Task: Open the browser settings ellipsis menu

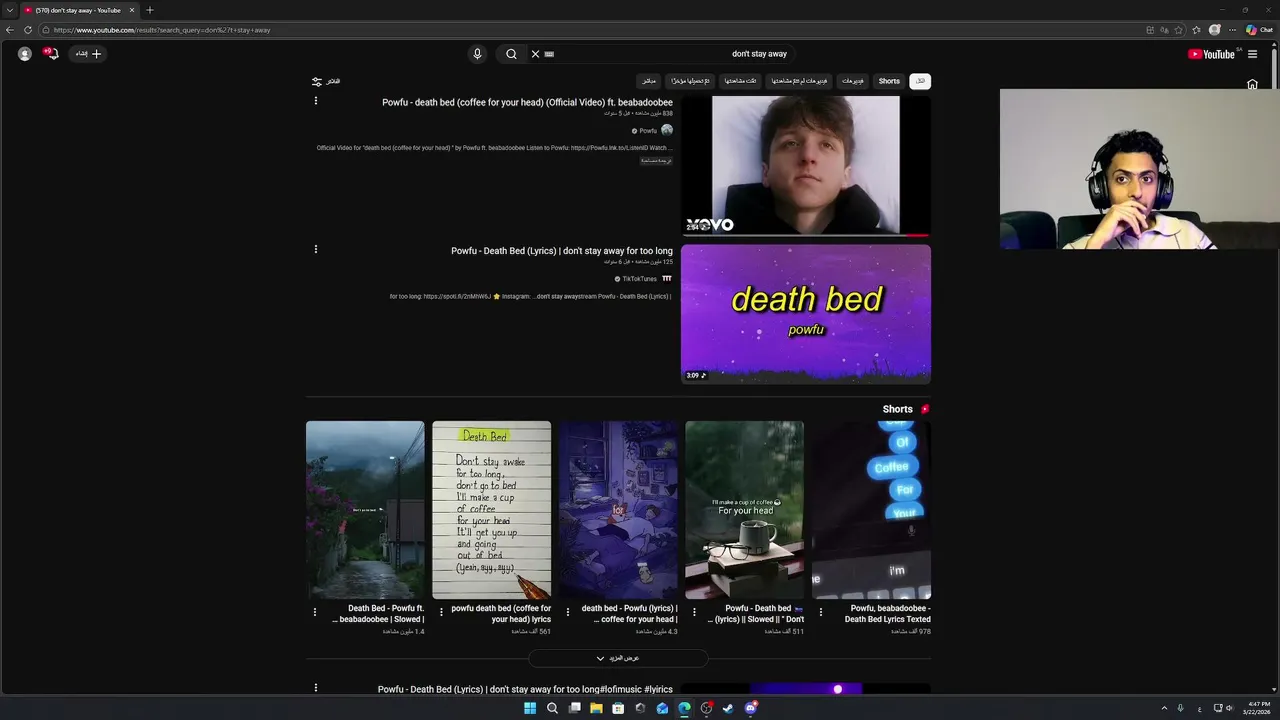Action: [1232, 30]
